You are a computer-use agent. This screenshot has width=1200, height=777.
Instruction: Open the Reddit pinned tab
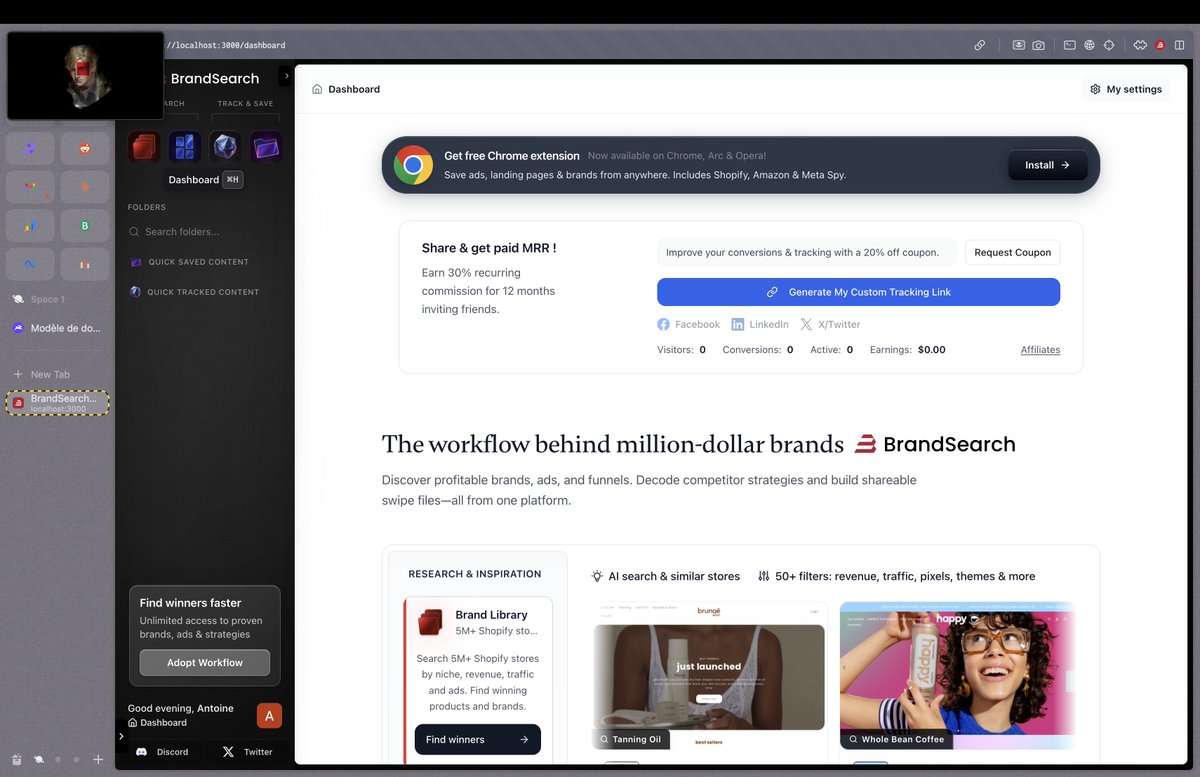(85, 148)
